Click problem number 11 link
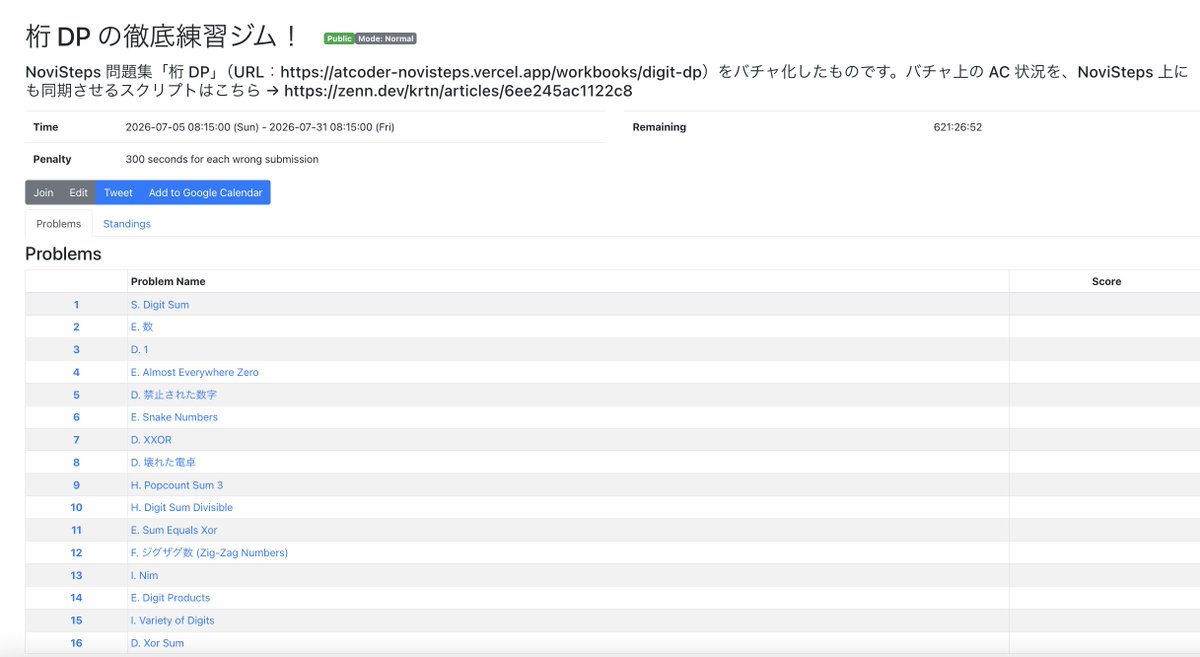This screenshot has width=1200, height=657. coord(76,530)
